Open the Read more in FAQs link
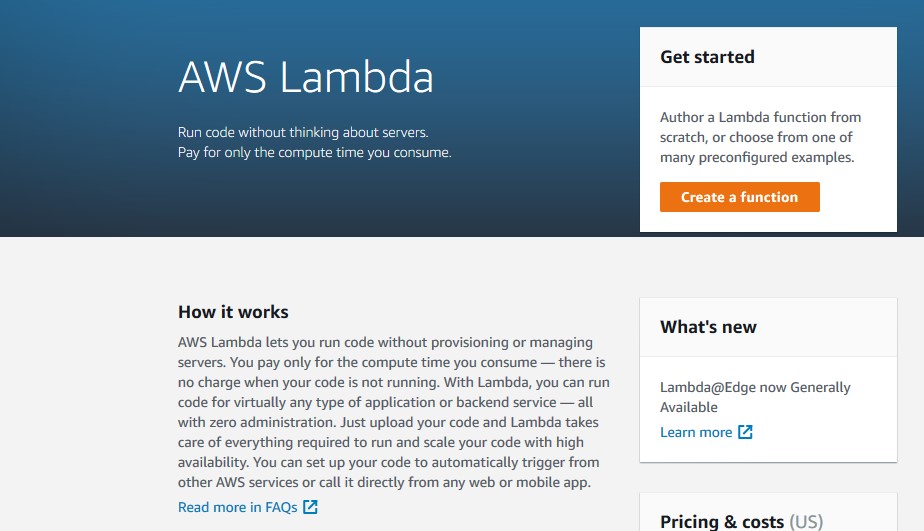Image resolution: width=924 pixels, height=531 pixels. point(237,507)
